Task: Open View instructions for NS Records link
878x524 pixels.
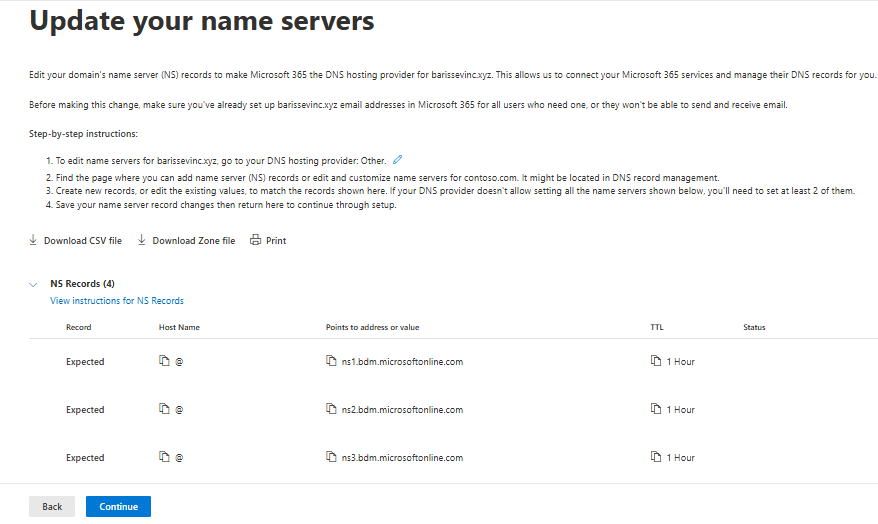Action: [x=117, y=301]
